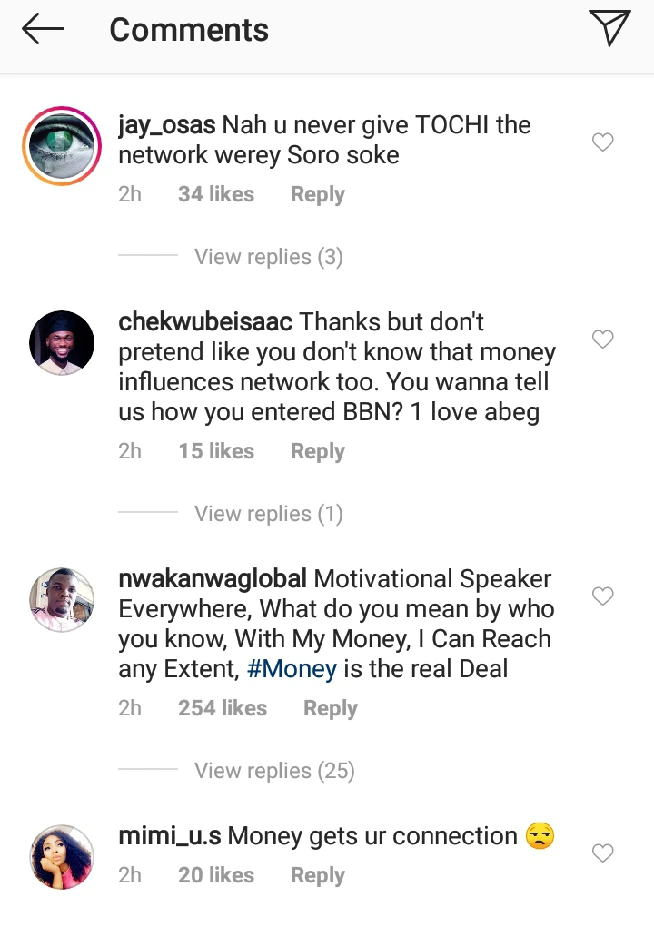Open jay_osas's eye profile picture
This screenshot has height=927, width=654.
coord(62,147)
